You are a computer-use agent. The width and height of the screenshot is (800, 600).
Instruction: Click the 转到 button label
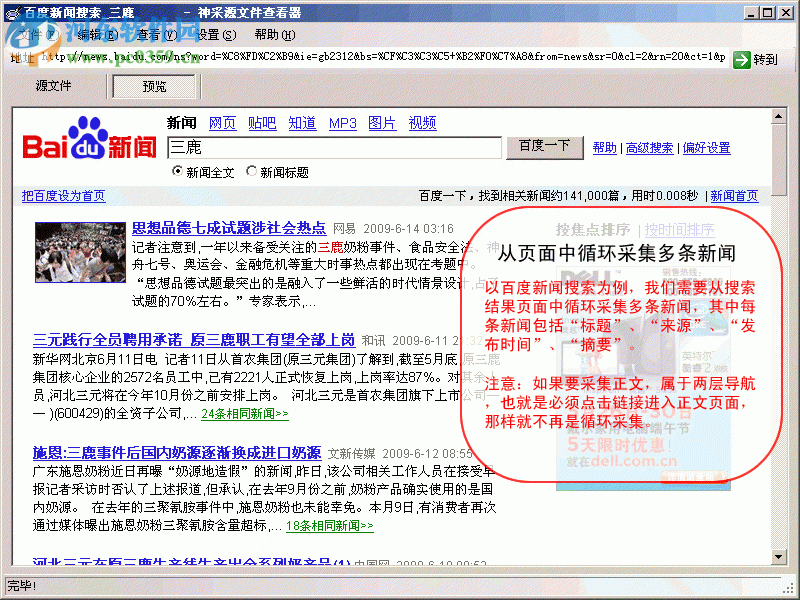(765, 60)
